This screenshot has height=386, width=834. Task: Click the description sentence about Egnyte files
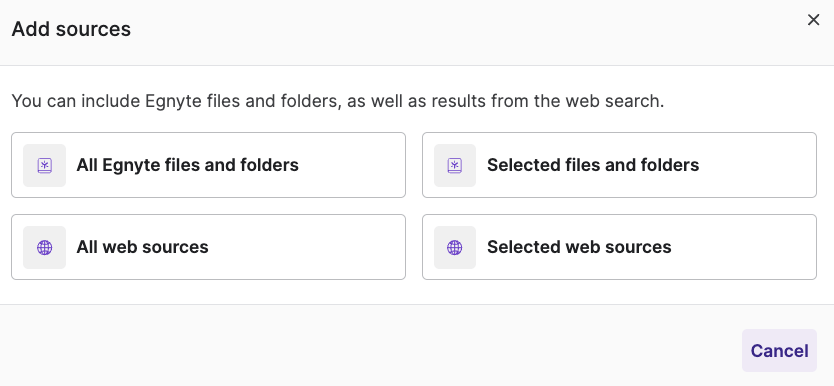[338, 100]
